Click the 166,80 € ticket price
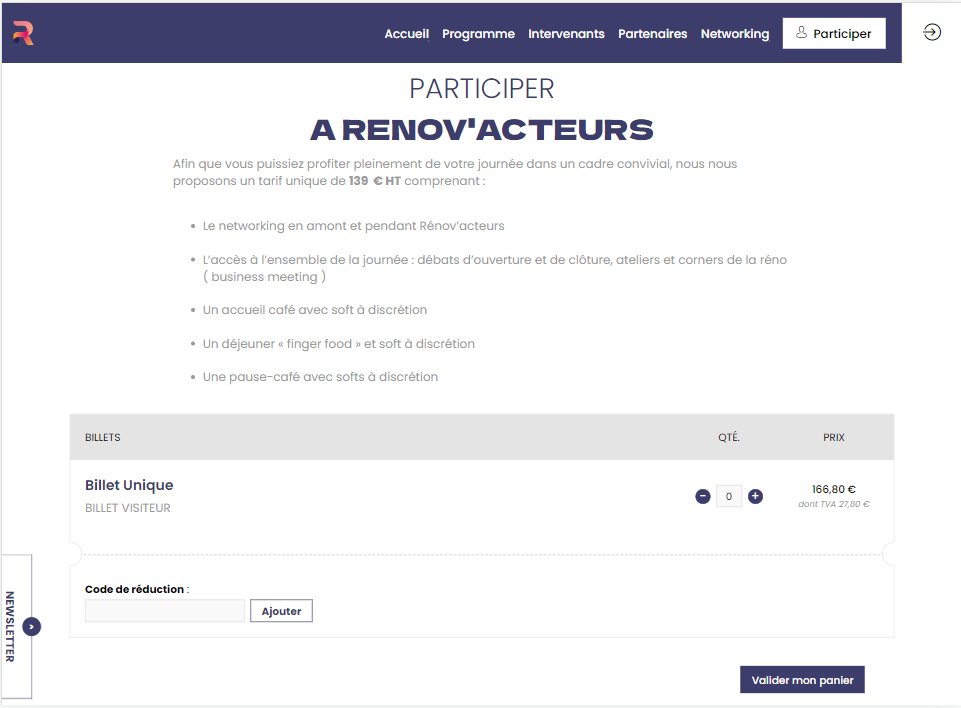 [x=834, y=489]
